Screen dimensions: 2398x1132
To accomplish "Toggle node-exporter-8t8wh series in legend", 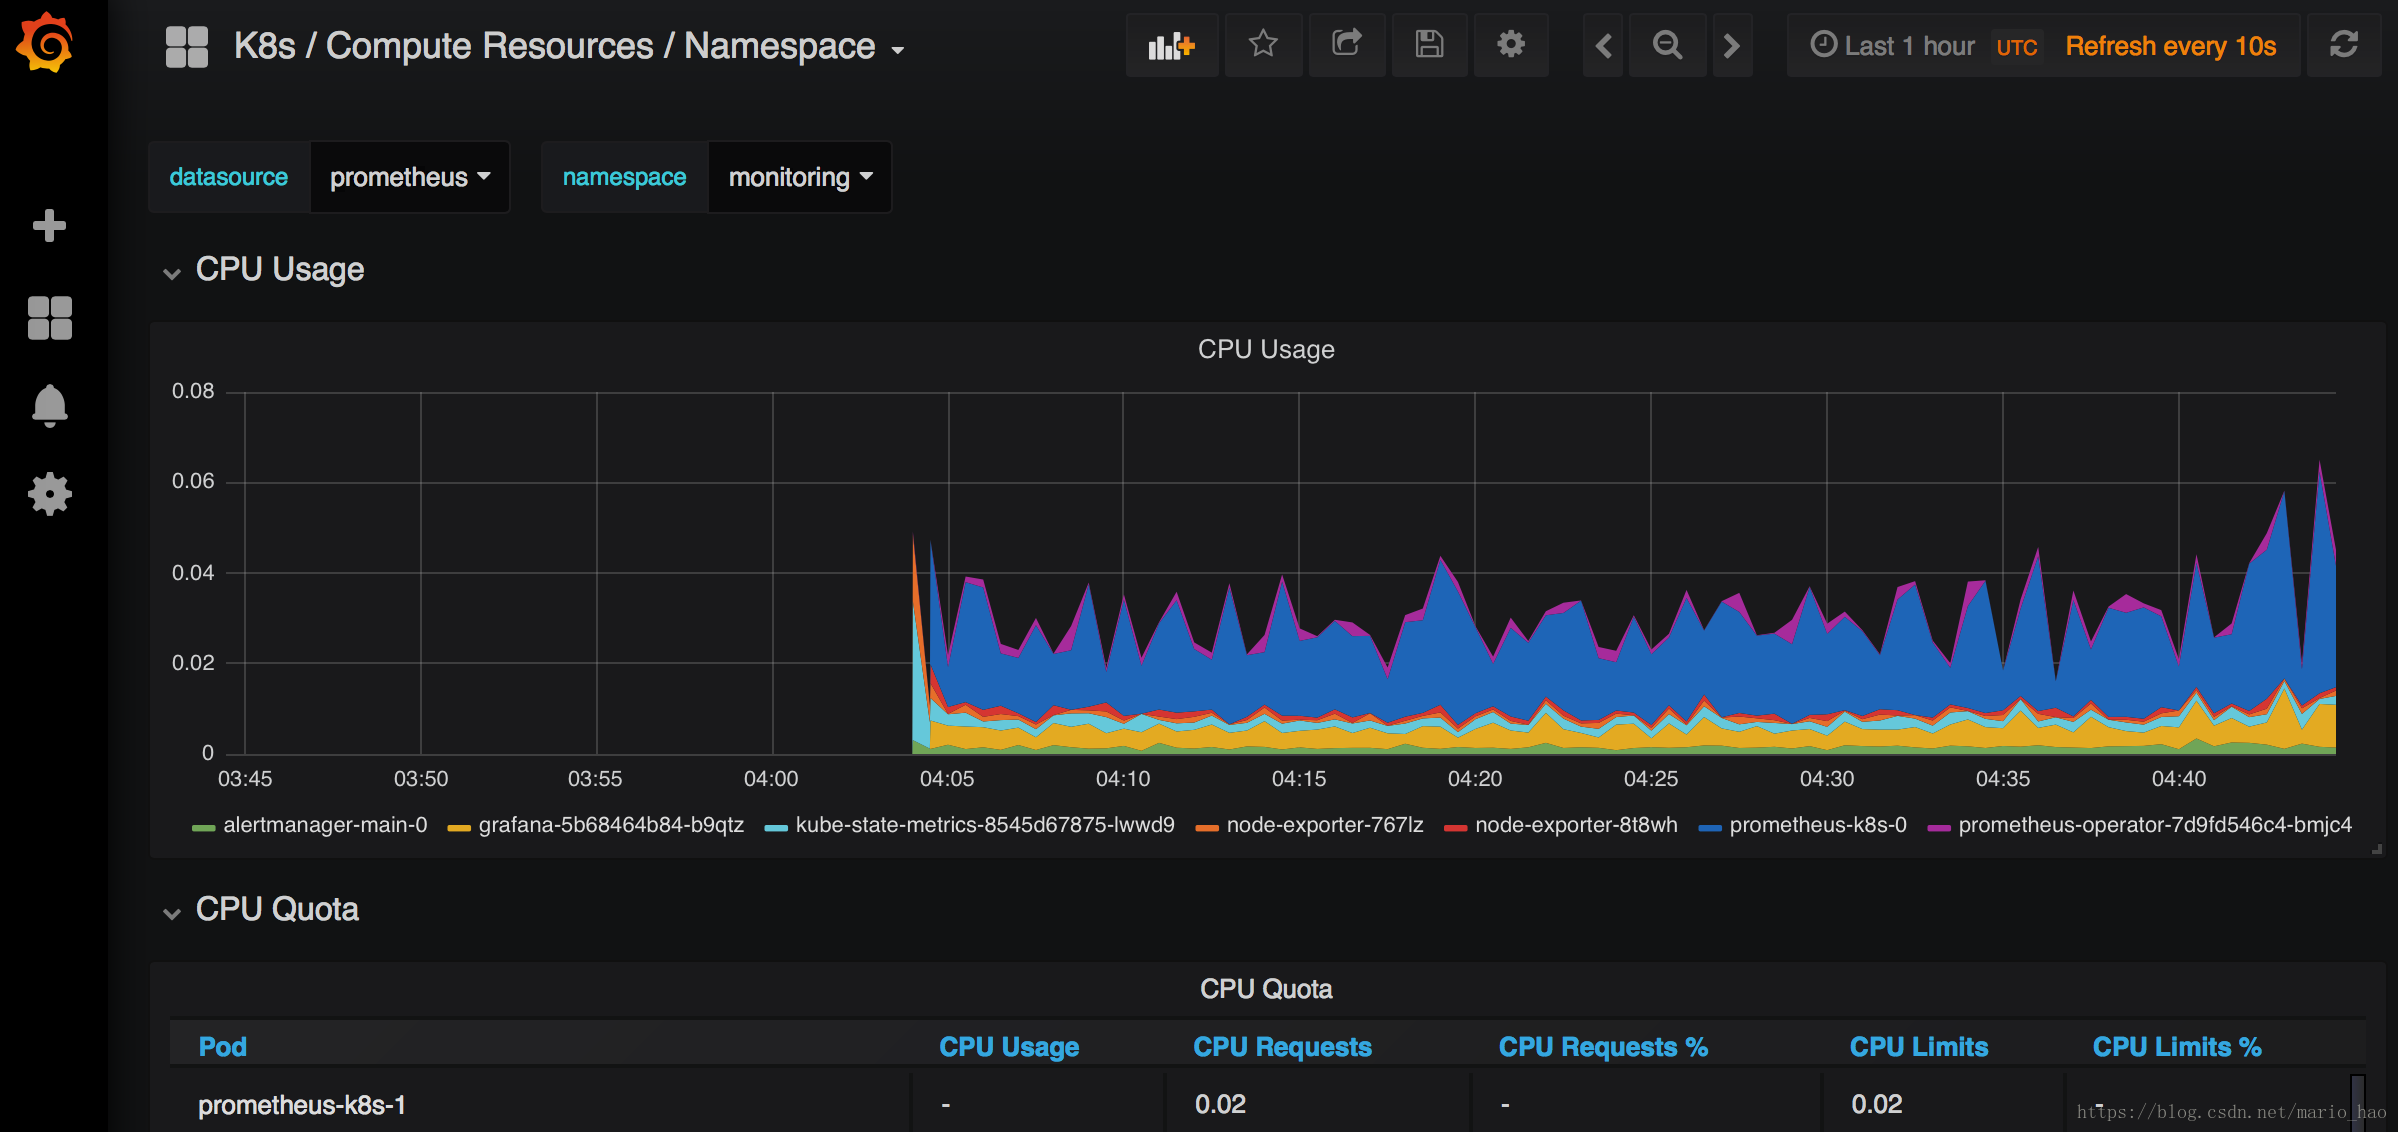I will click(1576, 825).
